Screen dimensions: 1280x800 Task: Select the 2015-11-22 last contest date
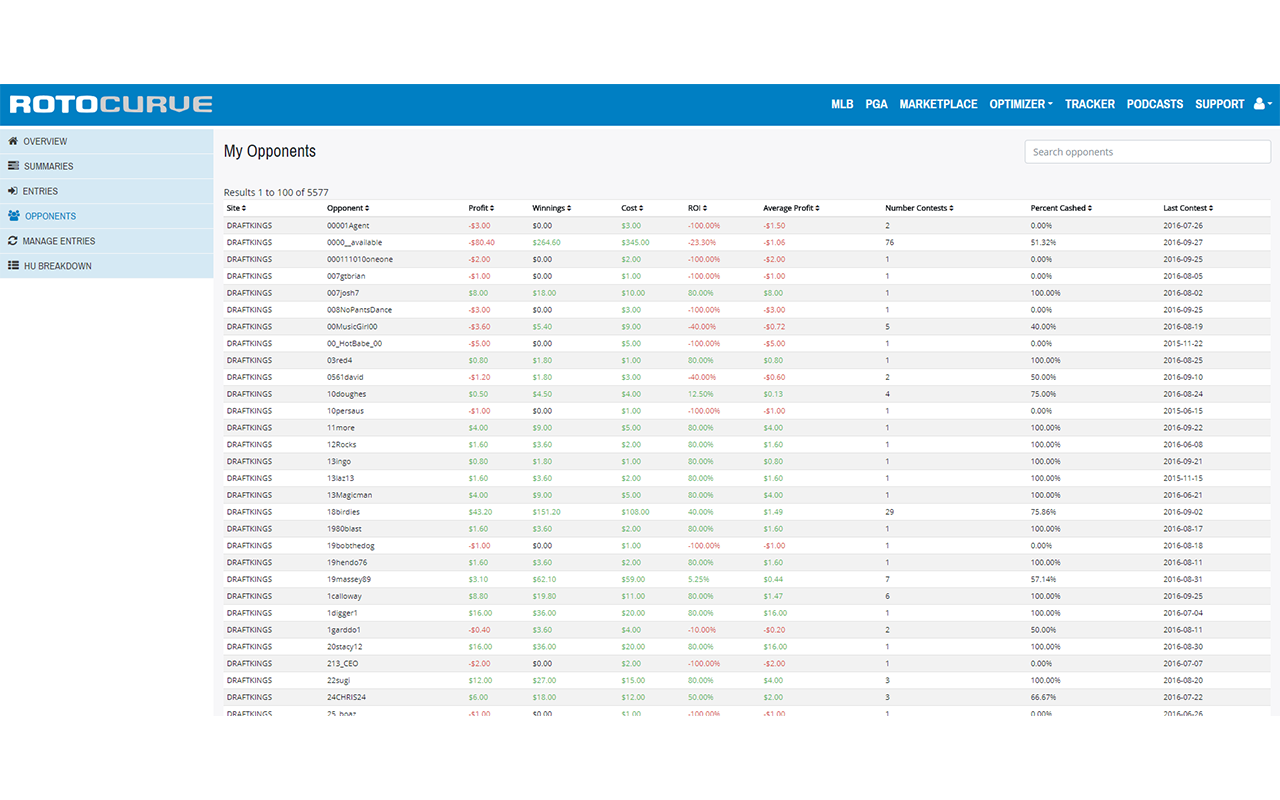coord(1184,344)
